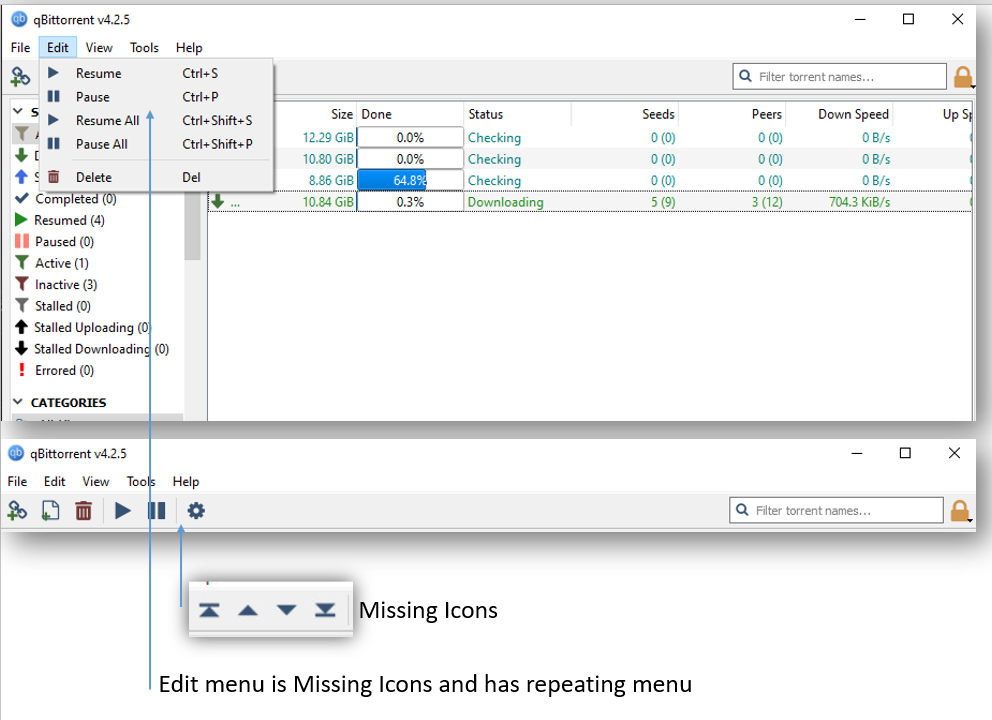This screenshot has height=720, width=992.
Task: Select the Errored filter entry
Action: click(60, 370)
